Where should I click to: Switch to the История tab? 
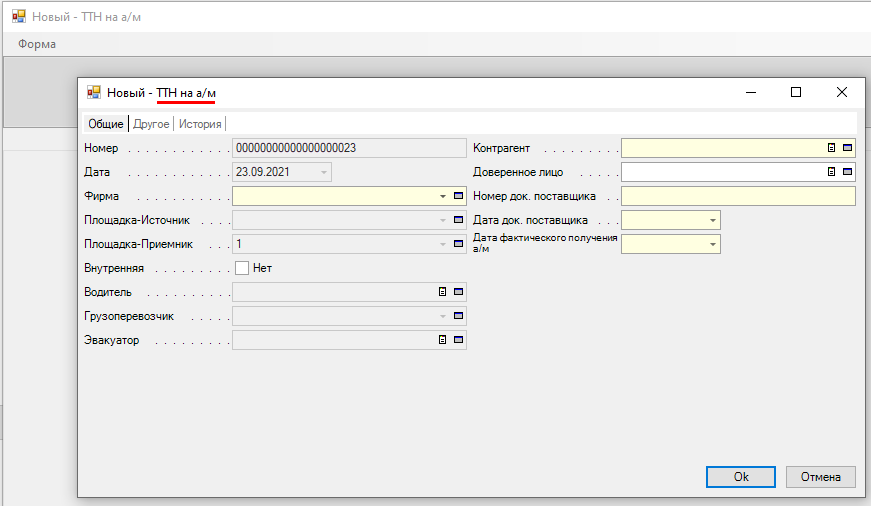pyautogui.click(x=200, y=124)
